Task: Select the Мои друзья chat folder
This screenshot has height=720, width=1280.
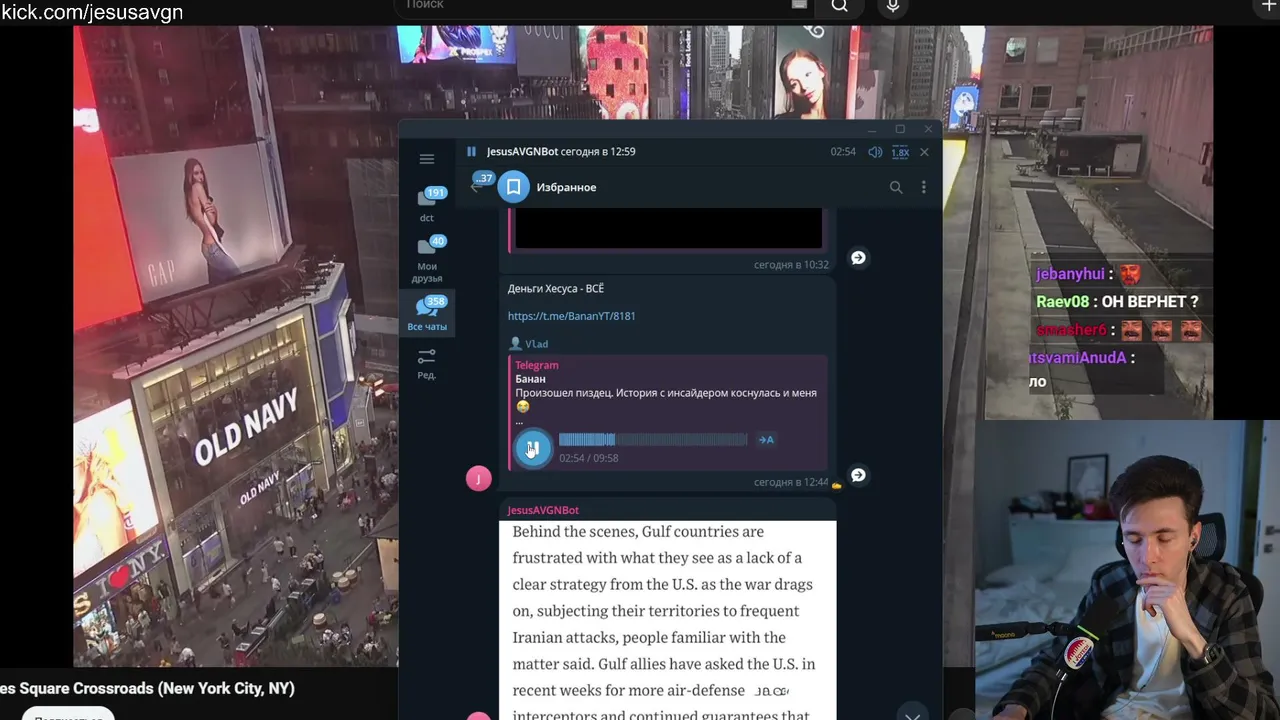Action: pos(427,260)
